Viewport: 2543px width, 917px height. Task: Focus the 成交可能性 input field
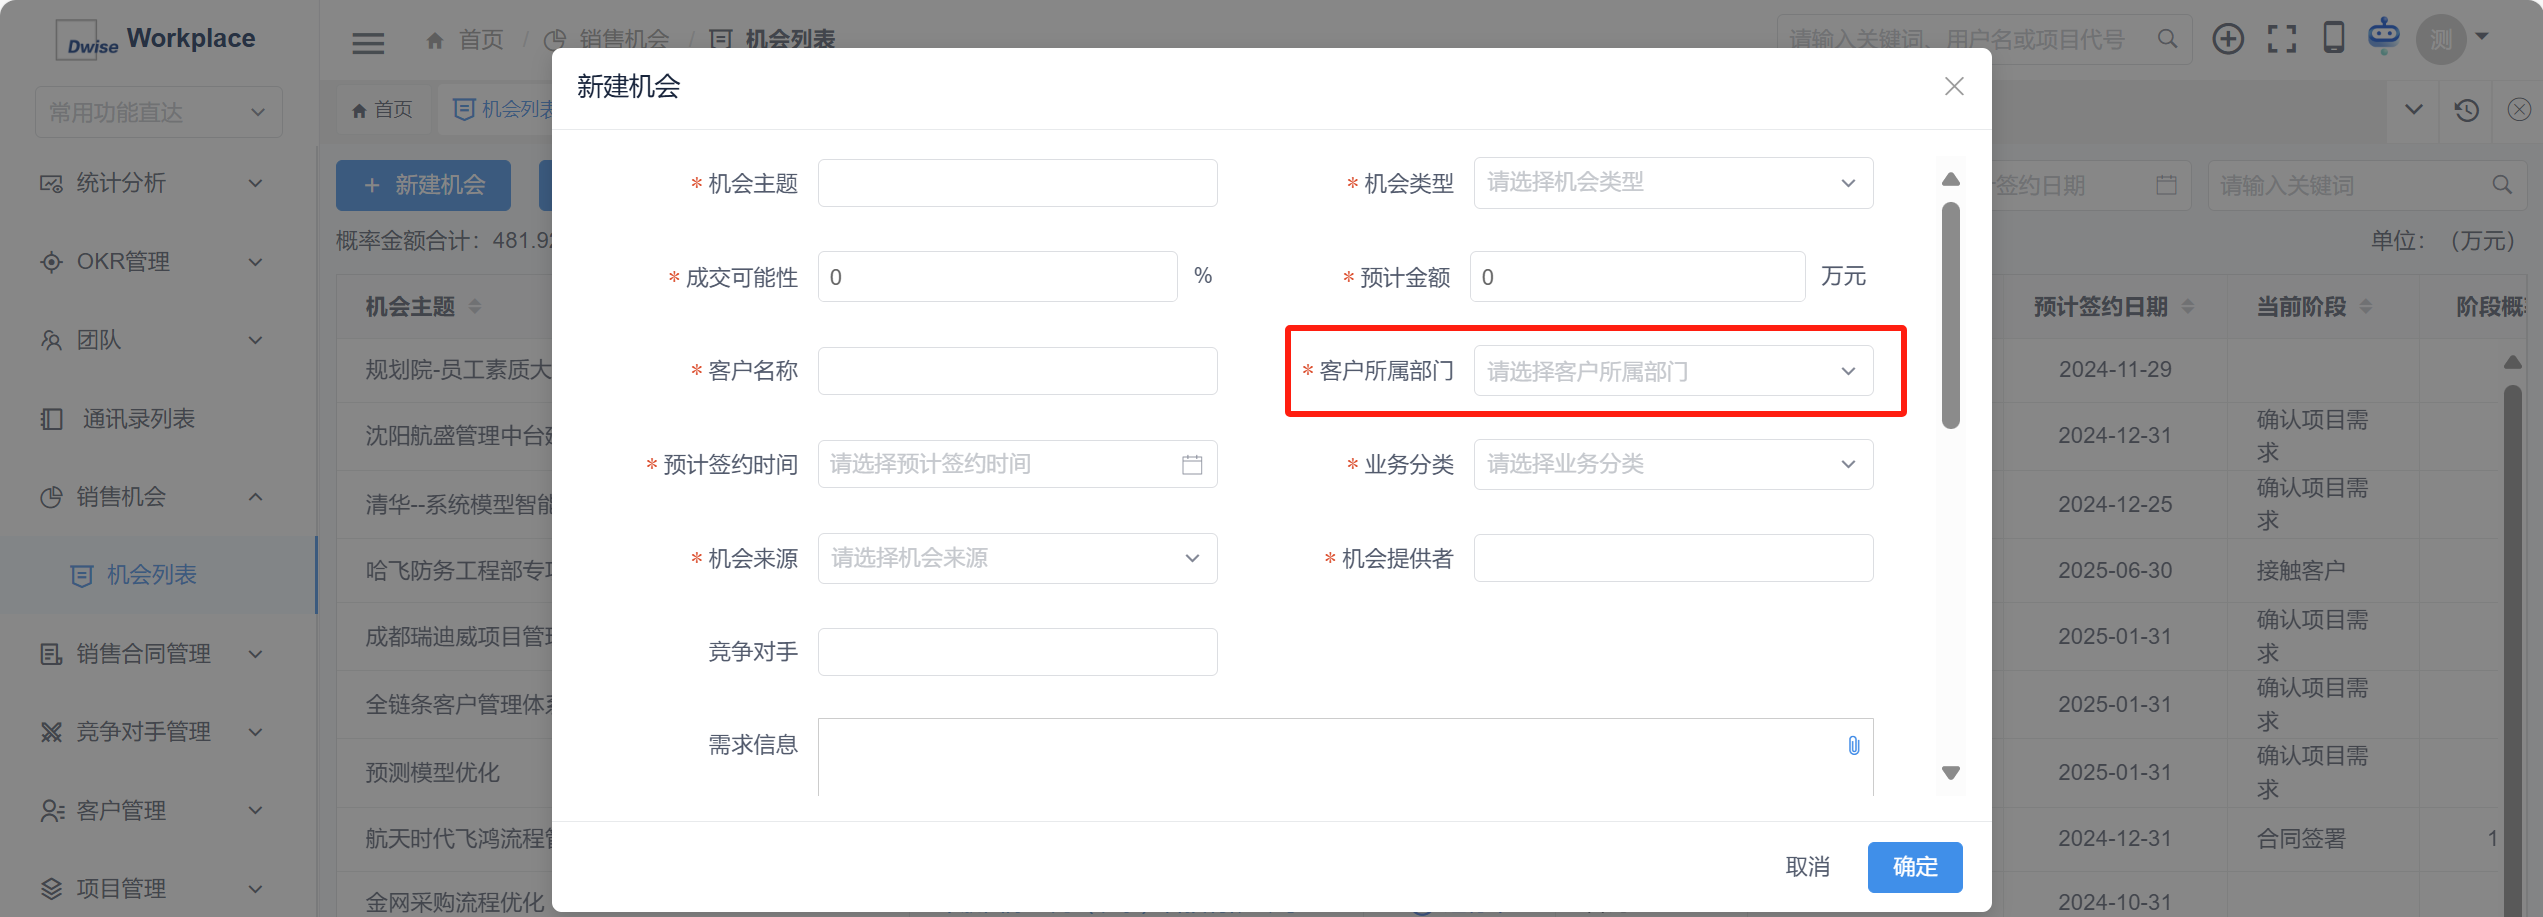pos(997,277)
